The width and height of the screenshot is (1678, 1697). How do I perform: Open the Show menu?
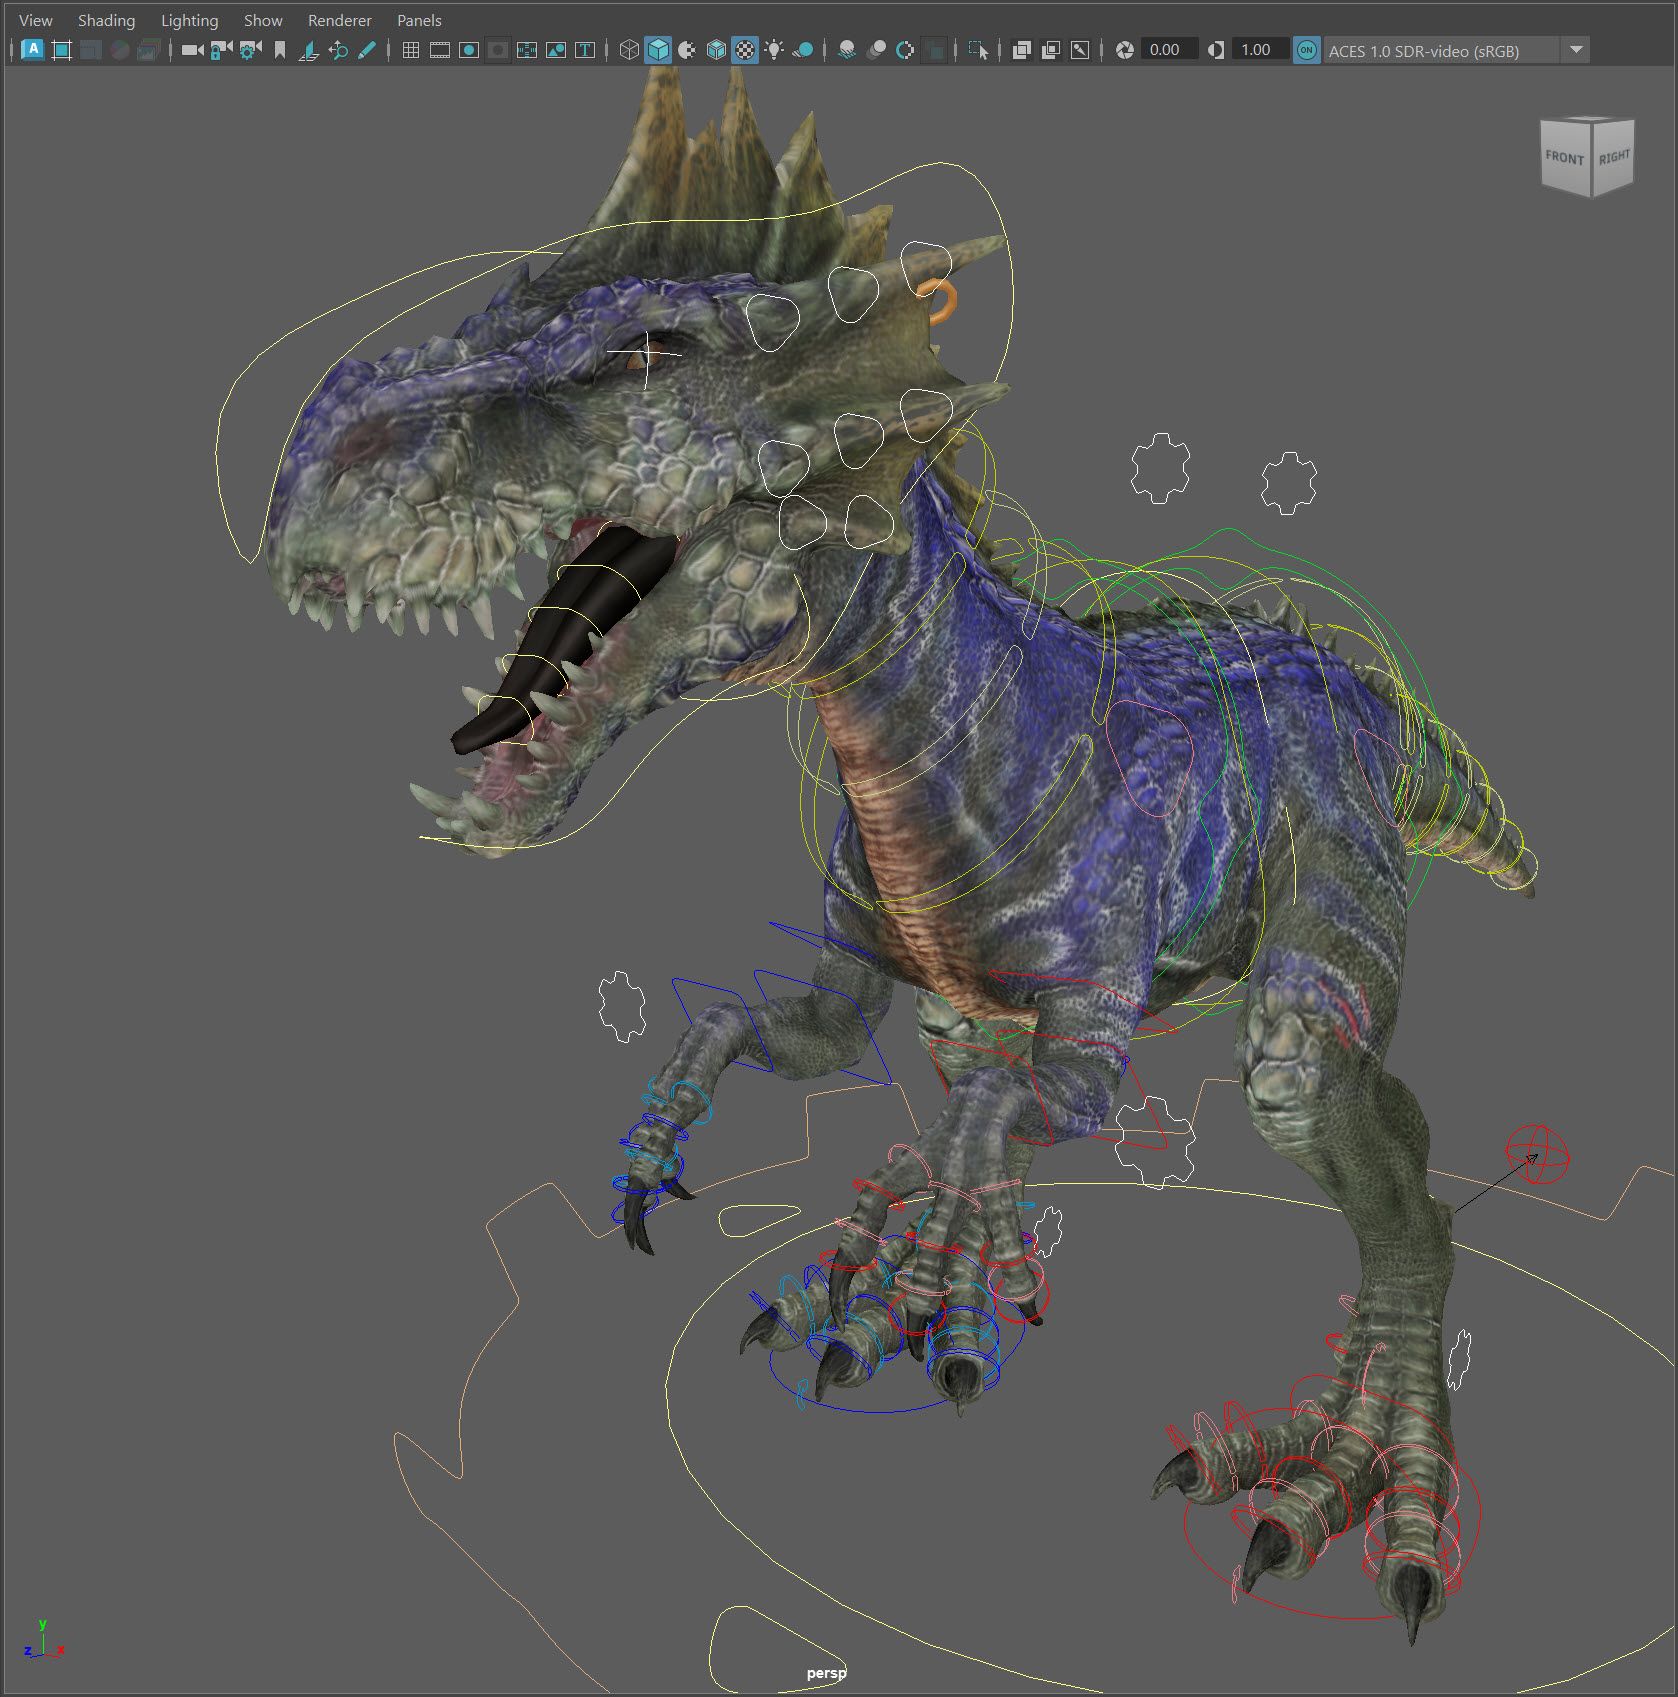tap(263, 20)
